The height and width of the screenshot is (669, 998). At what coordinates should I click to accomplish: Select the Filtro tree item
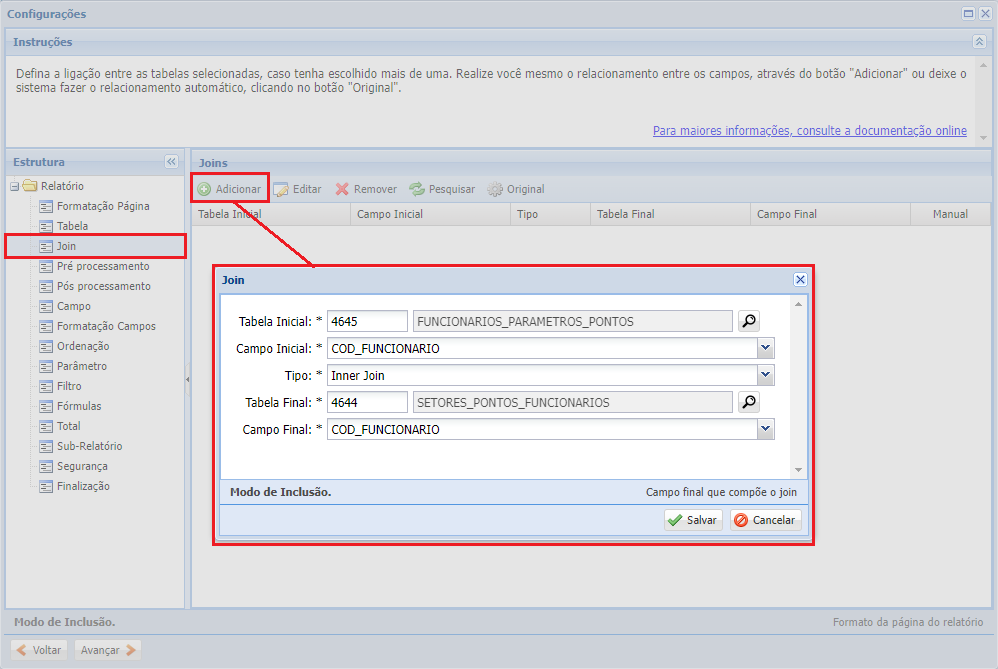pos(69,386)
